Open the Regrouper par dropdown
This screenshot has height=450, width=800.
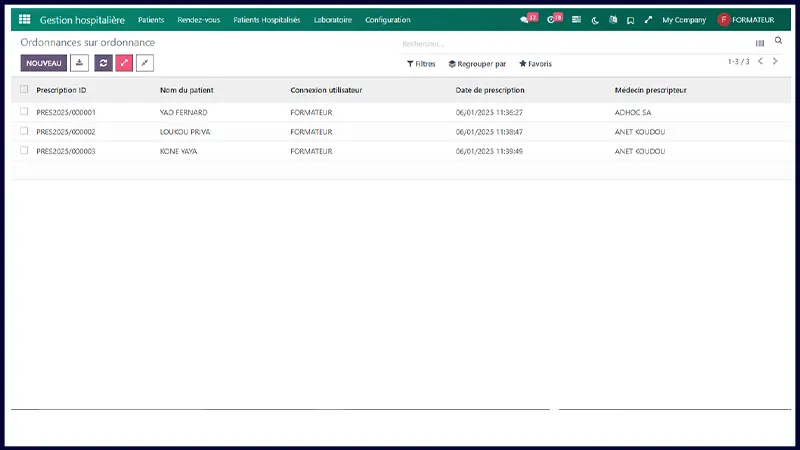tap(477, 64)
